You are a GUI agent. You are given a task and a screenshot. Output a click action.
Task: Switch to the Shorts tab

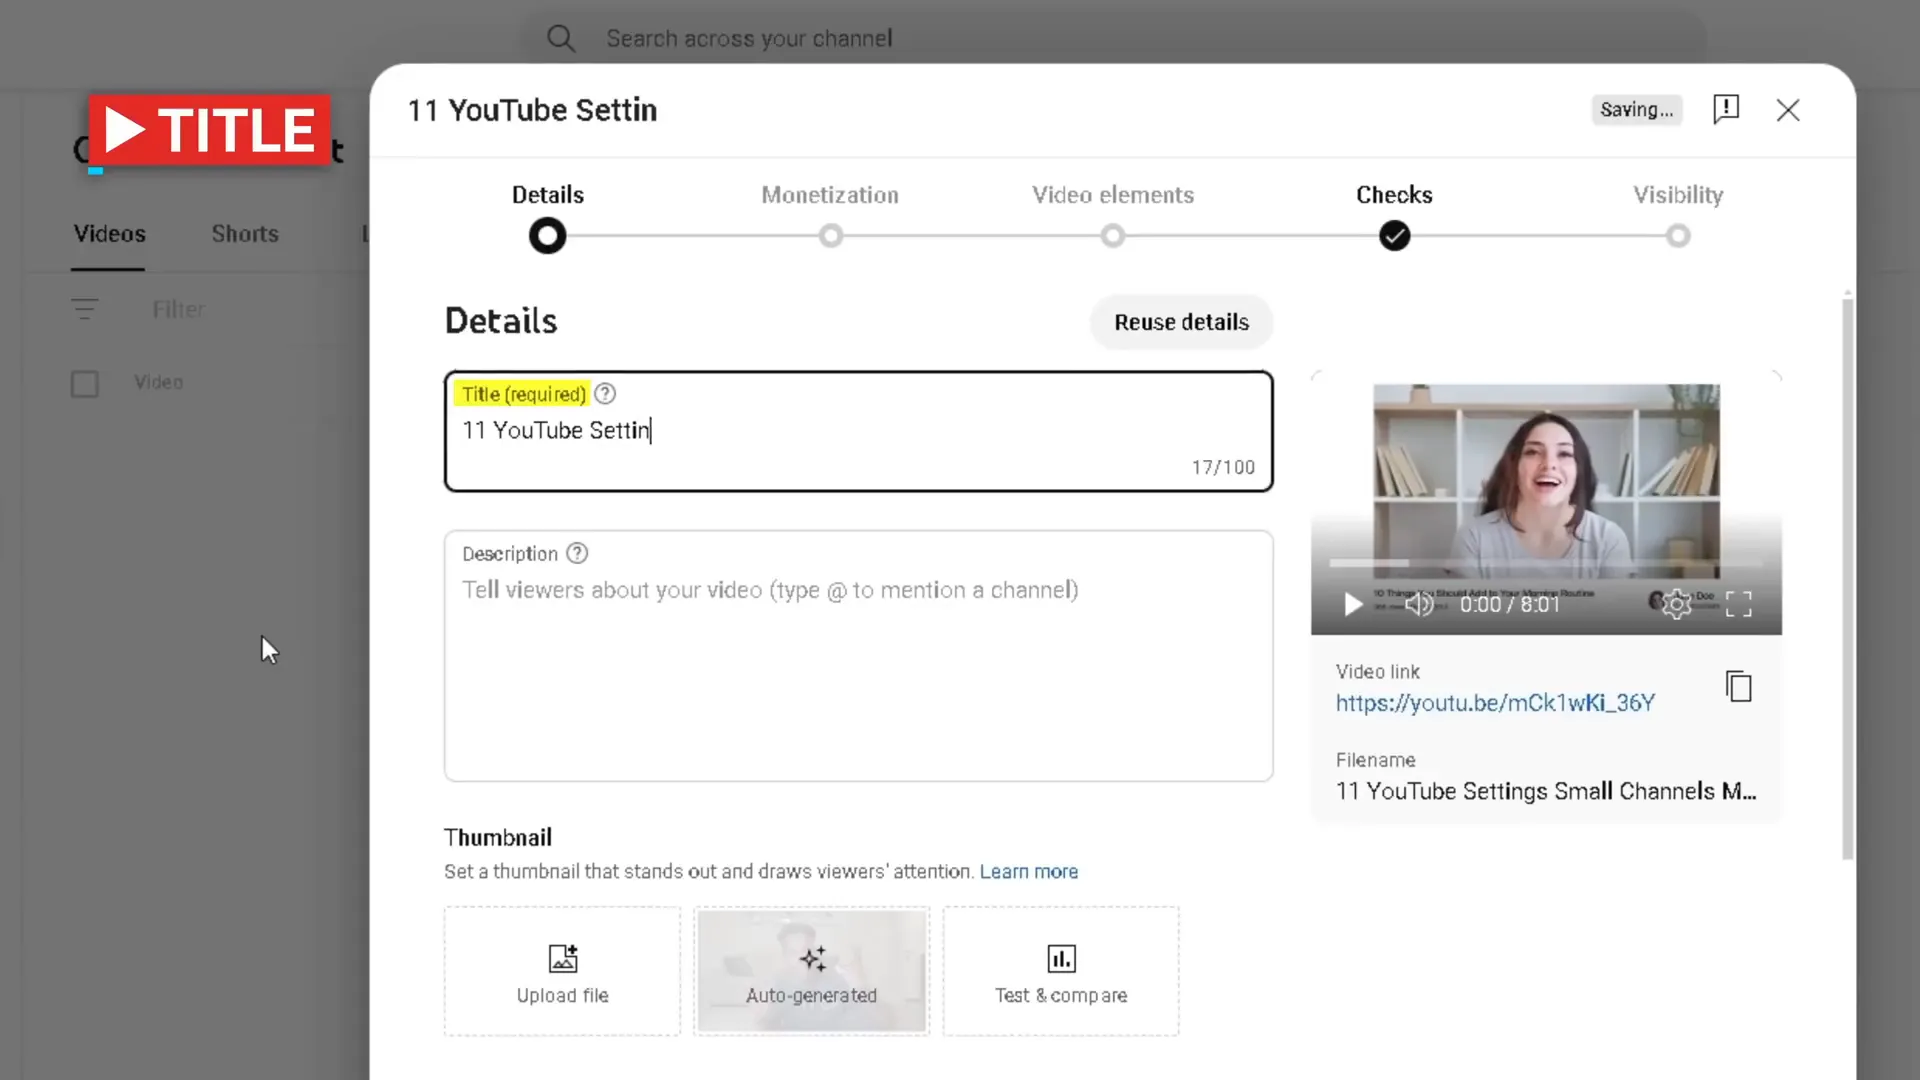244,234
